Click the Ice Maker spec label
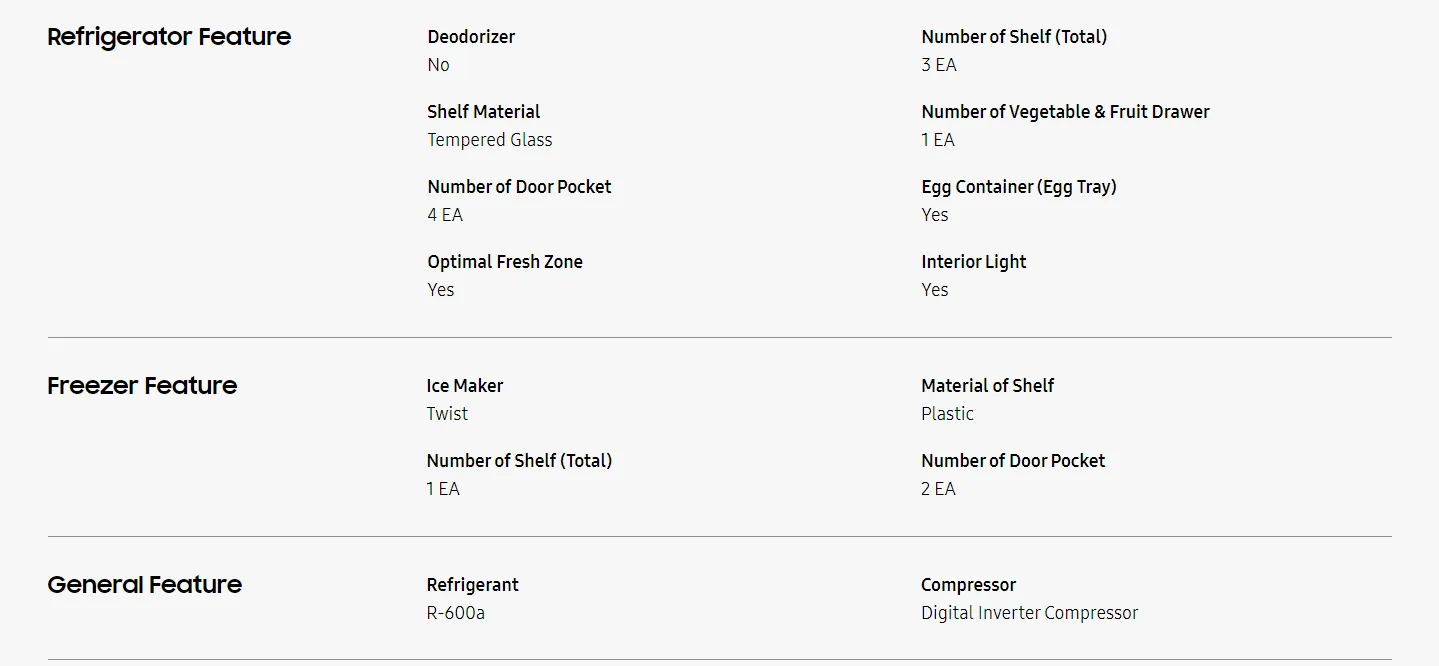The height and width of the screenshot is (666, 1439). pyautogui.click(x=464, y=386)
